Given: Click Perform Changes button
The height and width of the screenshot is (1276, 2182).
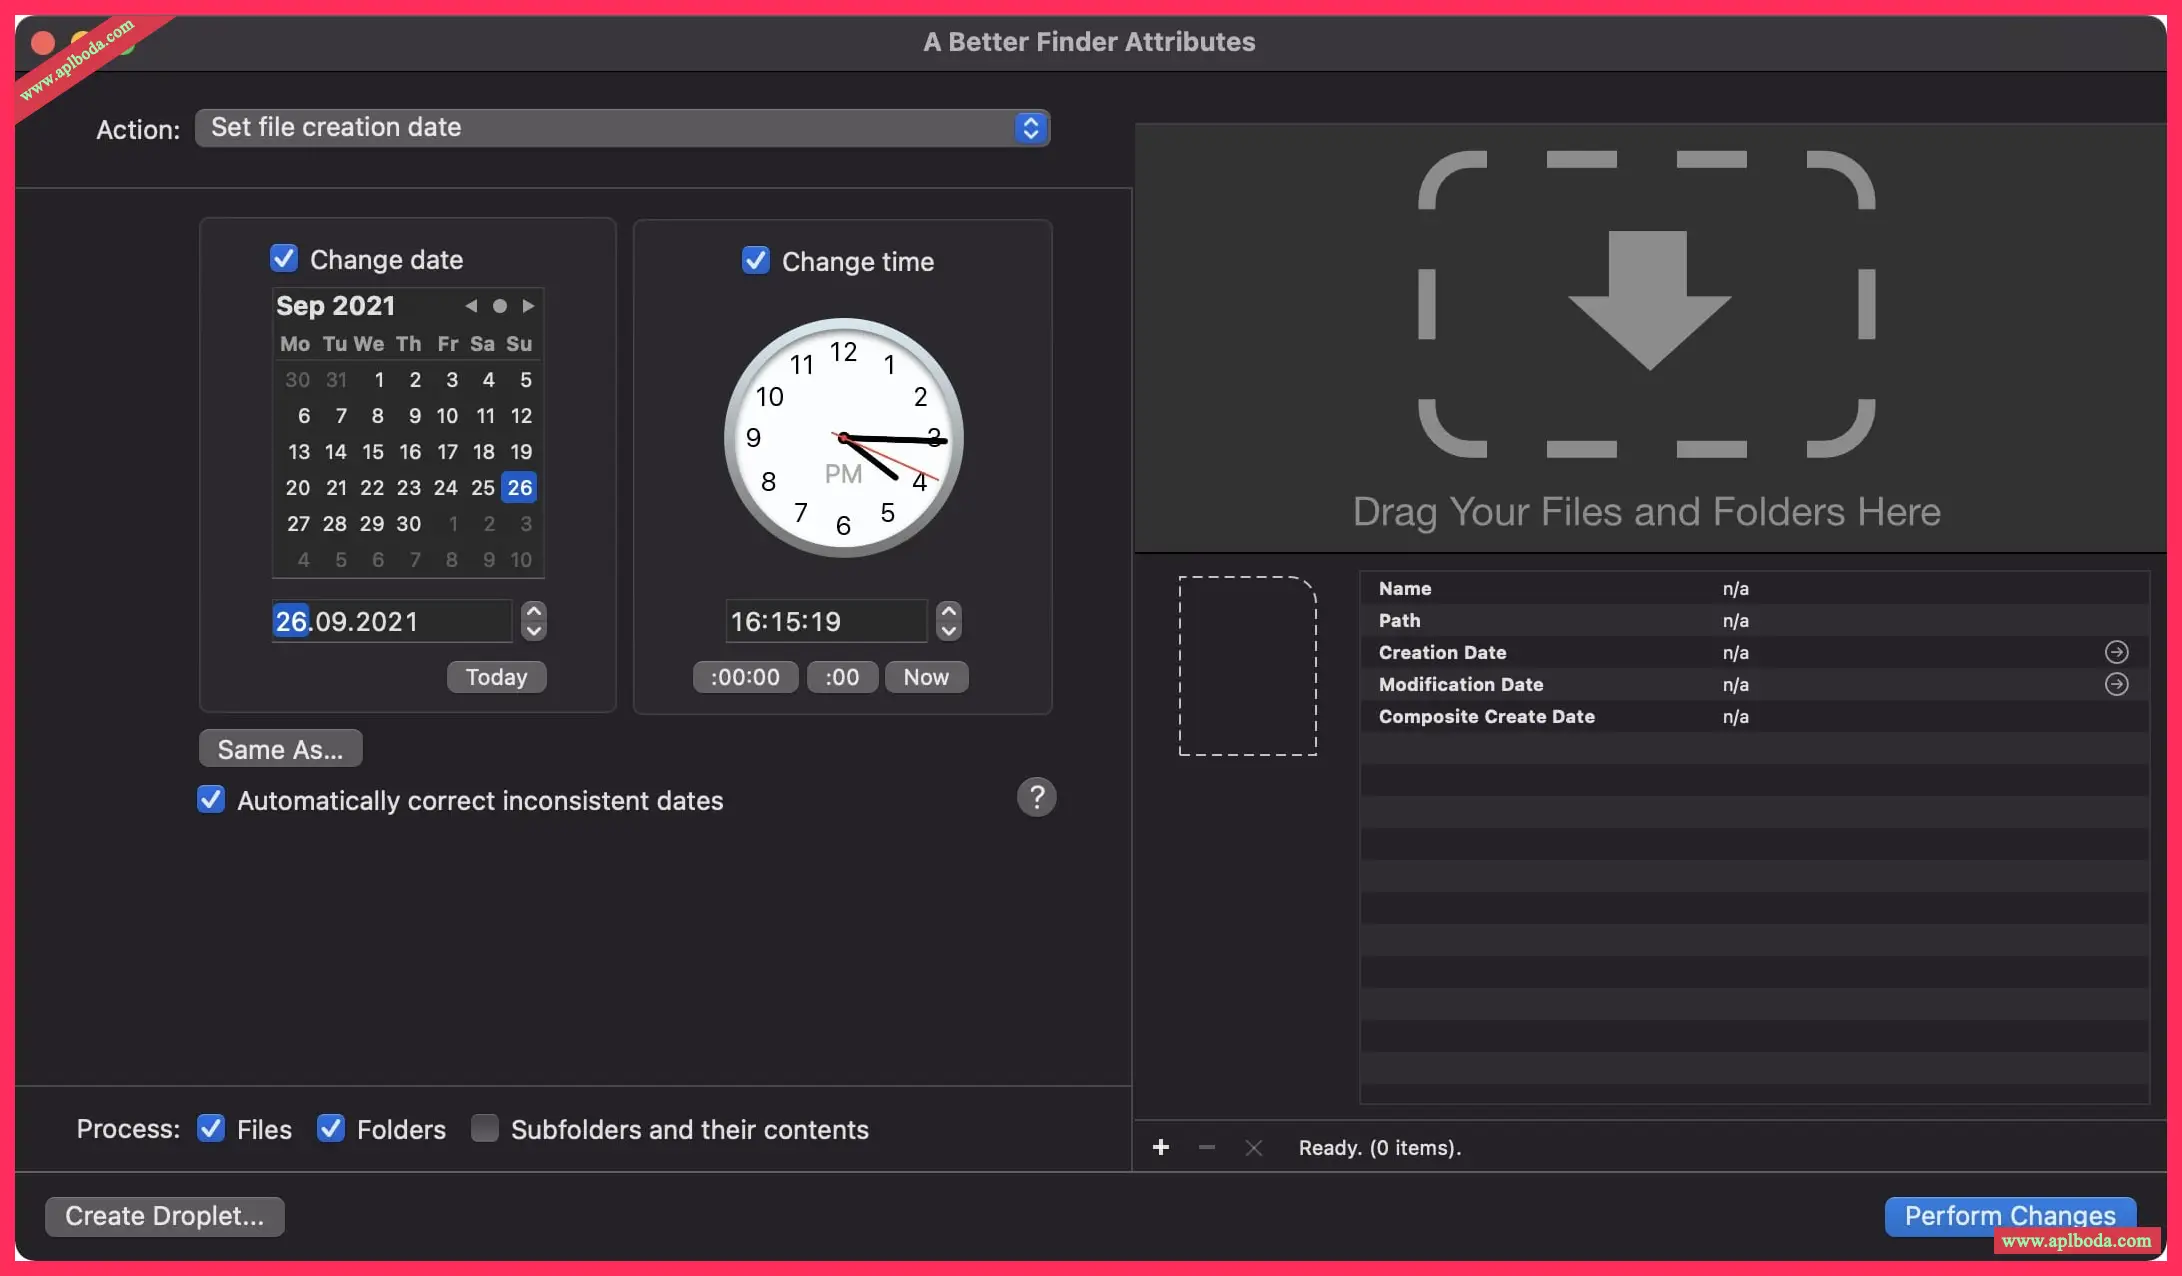Looking at the screenshot, I should 2010,1216.
